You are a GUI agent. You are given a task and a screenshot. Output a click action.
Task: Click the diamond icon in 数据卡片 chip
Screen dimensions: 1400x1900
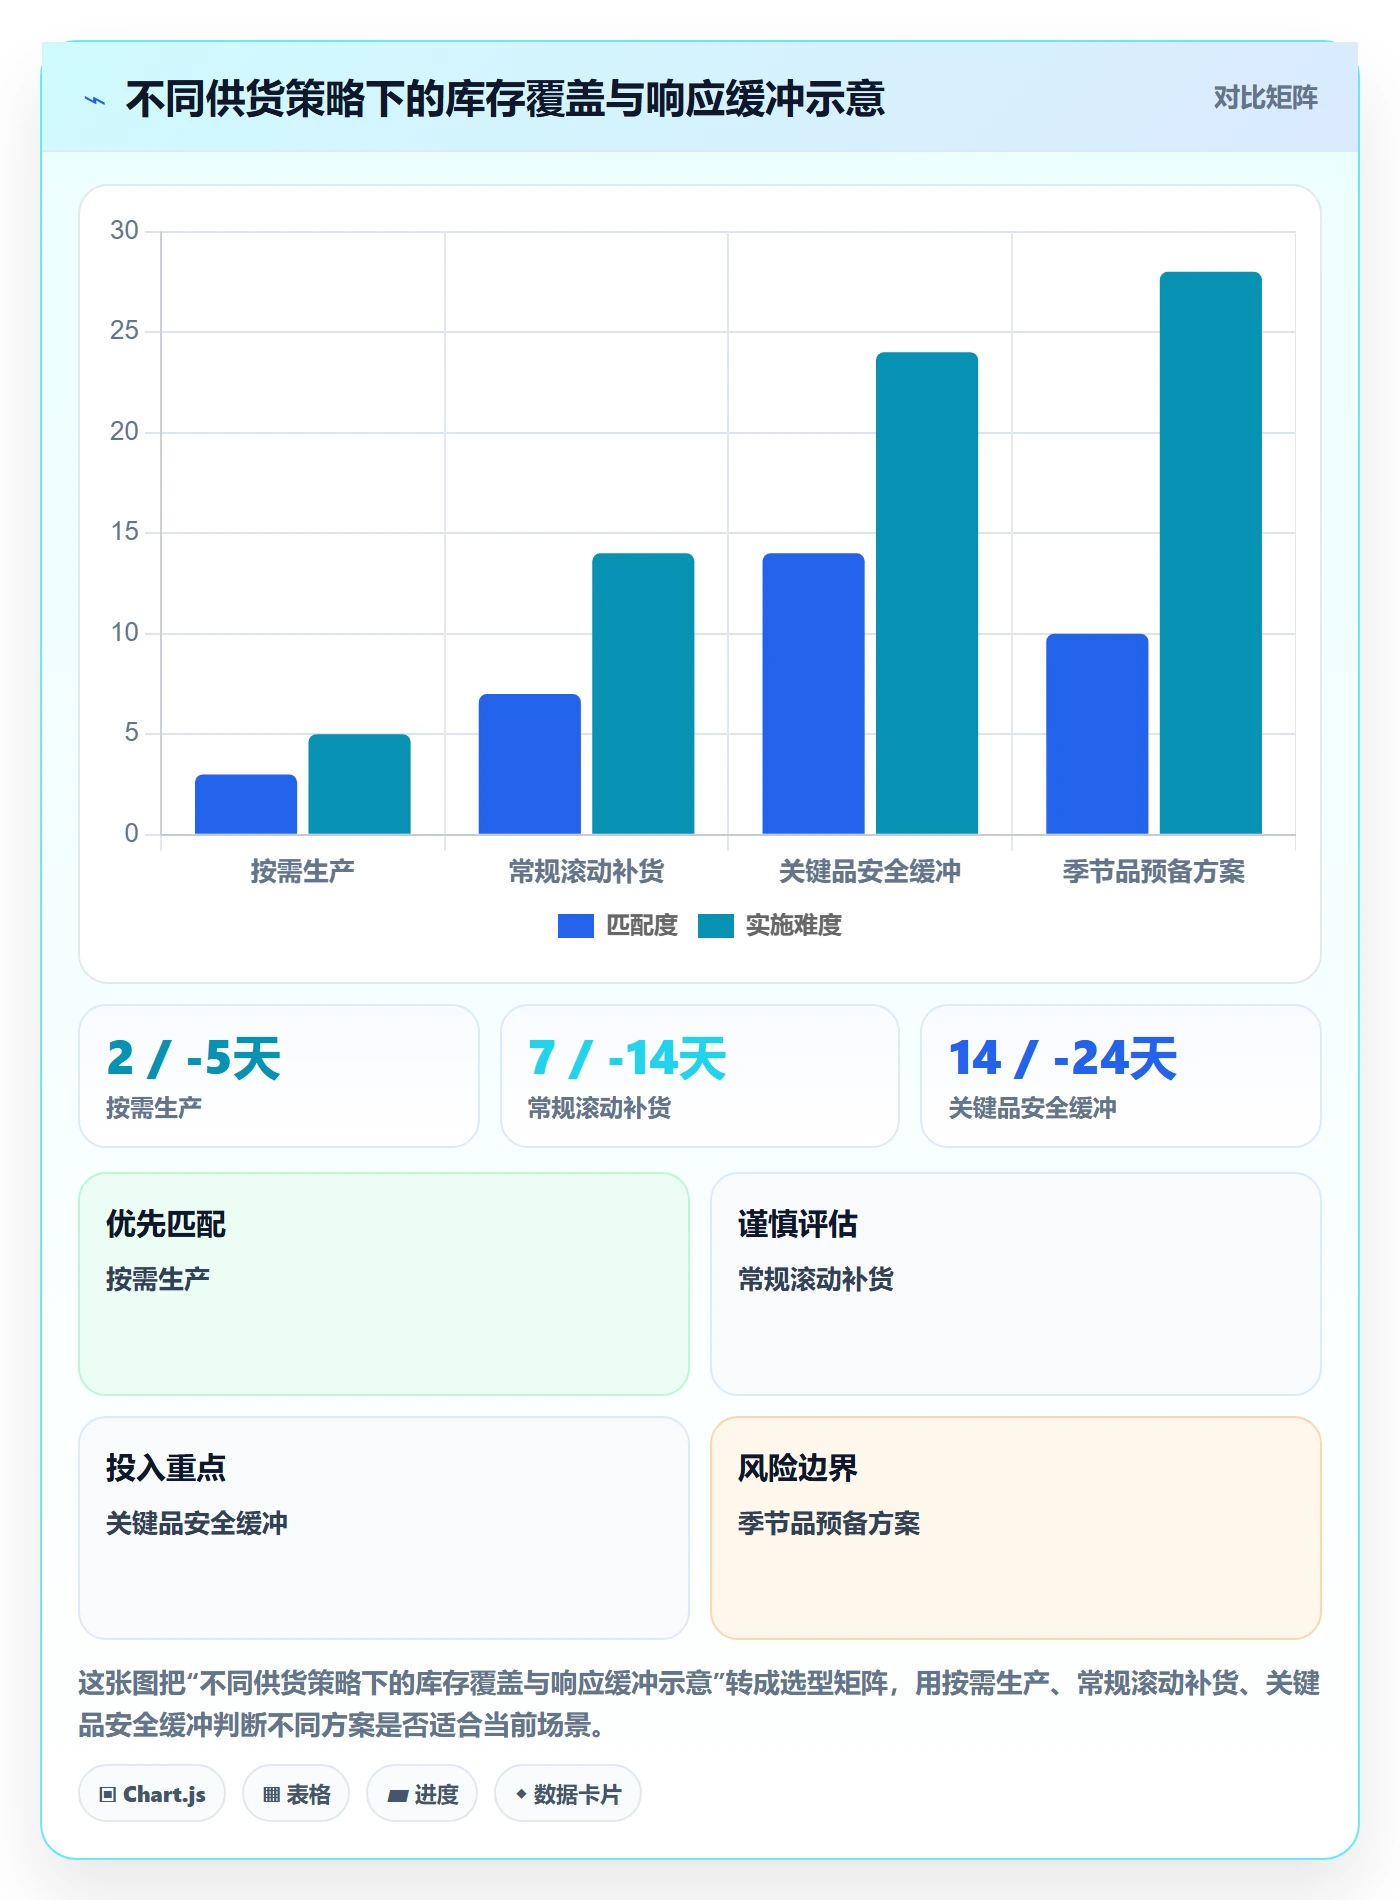(521, 1795)
